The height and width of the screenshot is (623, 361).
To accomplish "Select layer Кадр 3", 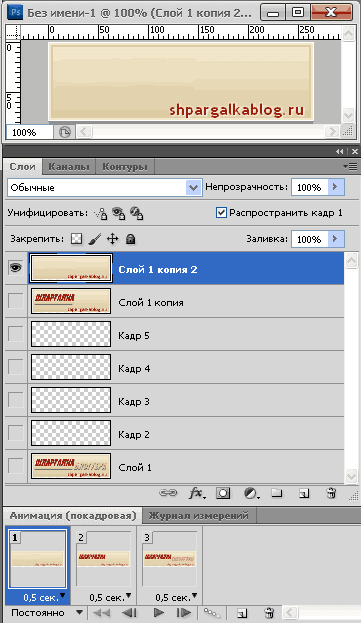I will pyautogui.click(x=185, y=400).
